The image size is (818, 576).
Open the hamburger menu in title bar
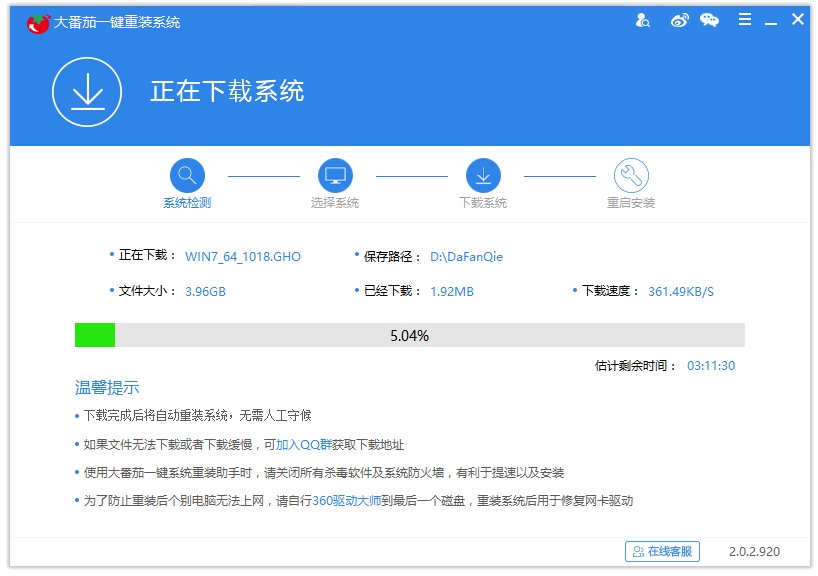(744, 18)
